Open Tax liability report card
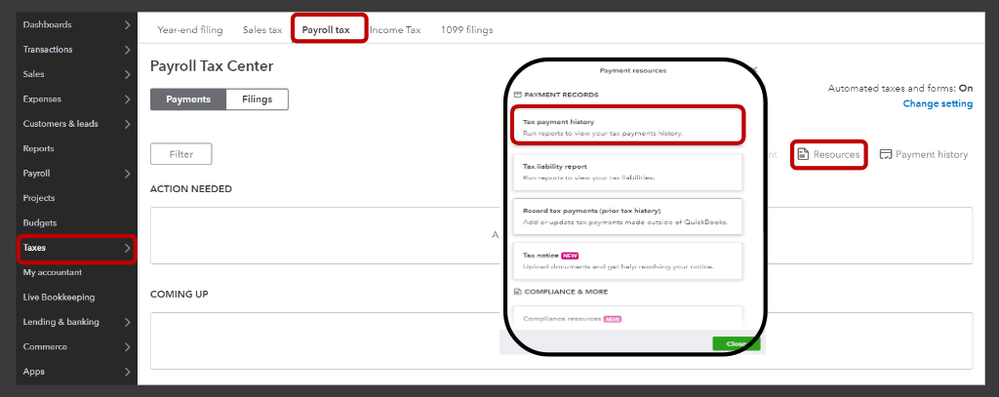The width and height of the screenshot is (999, 397). tap(628, 172)
